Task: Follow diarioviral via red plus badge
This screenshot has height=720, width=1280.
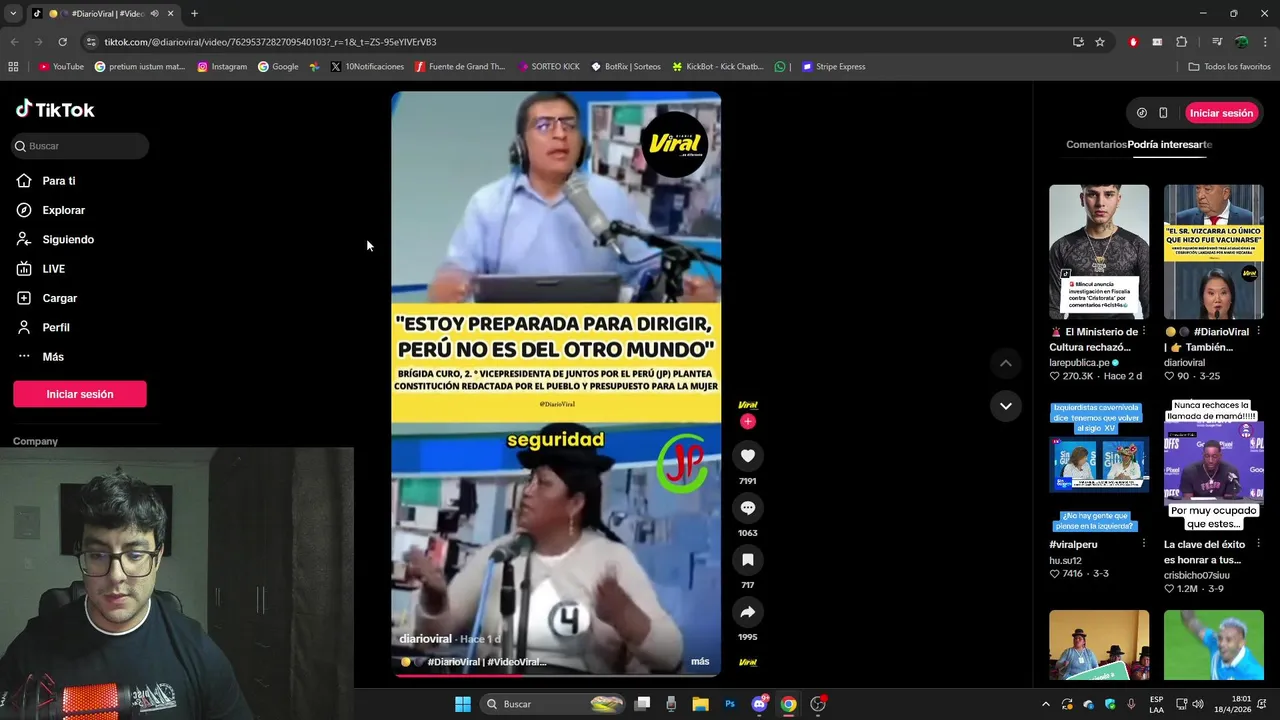Action: [x=747, y=421]
